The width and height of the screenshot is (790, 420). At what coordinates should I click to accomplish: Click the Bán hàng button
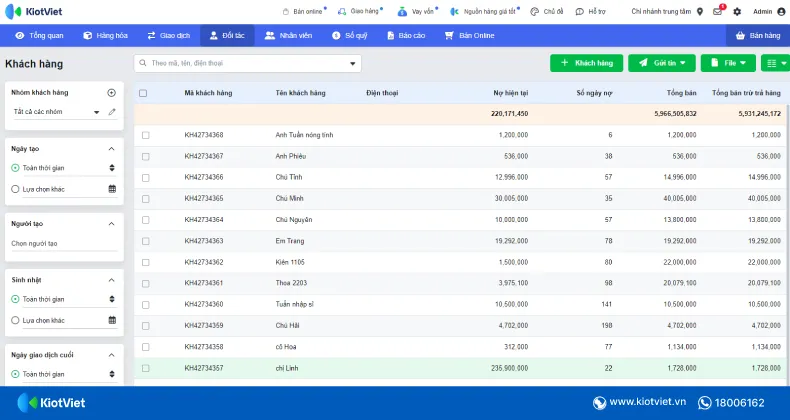(x=757, y=35)
